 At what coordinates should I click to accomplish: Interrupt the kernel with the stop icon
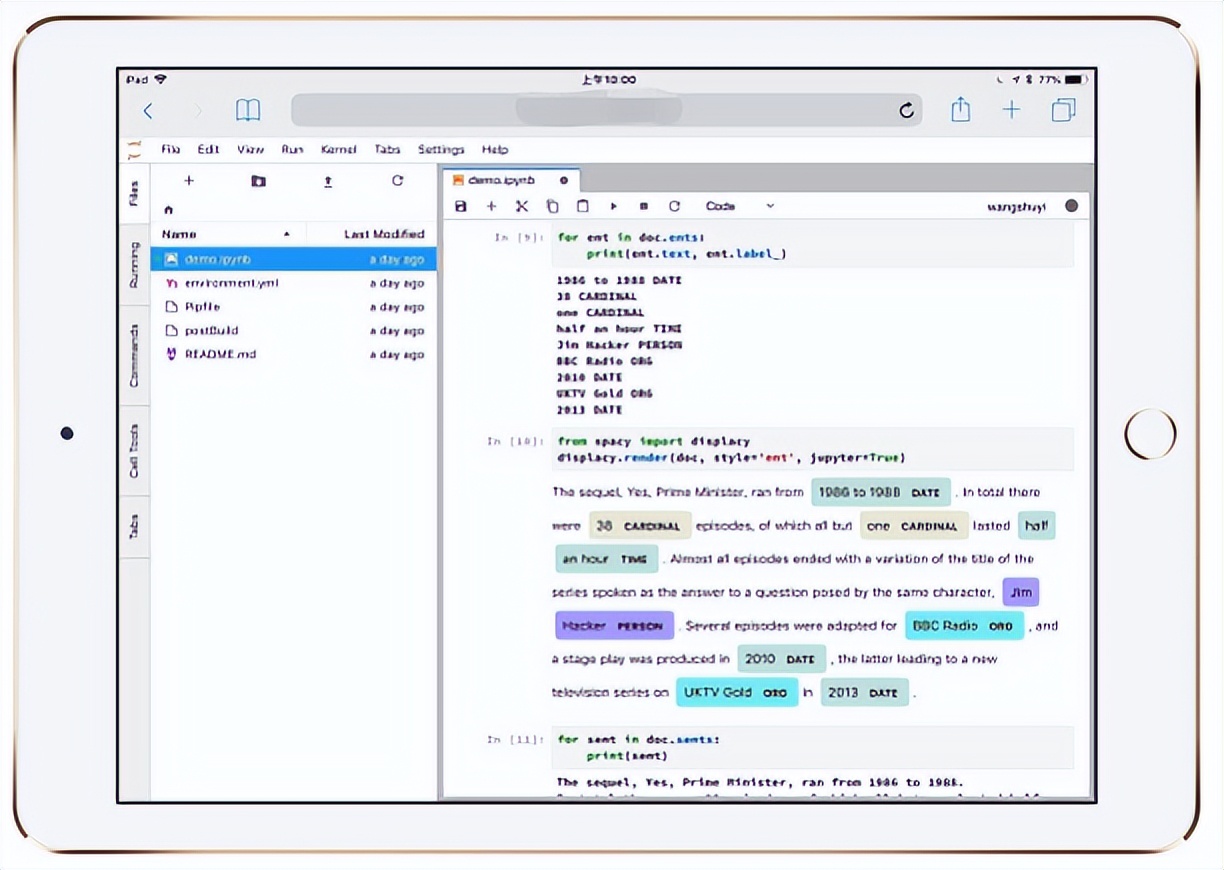pos(644,206)
